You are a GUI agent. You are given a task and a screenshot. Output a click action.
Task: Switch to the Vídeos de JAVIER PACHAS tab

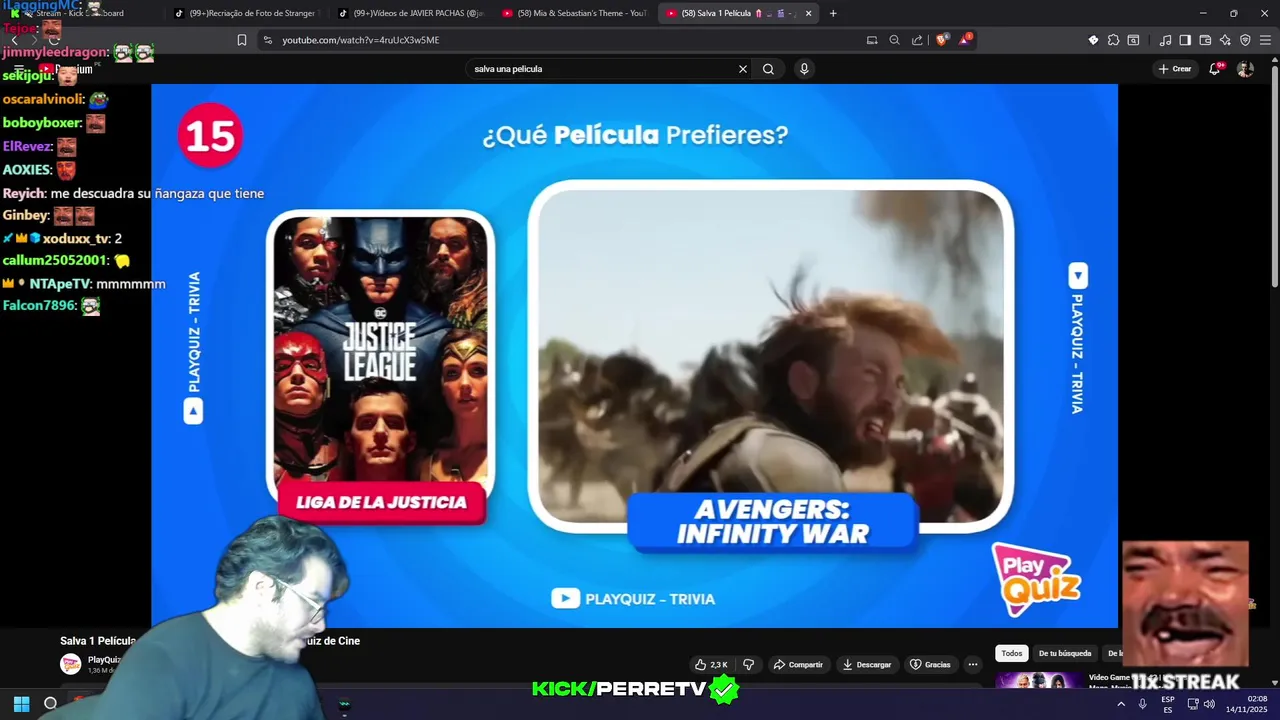point(410,13)
